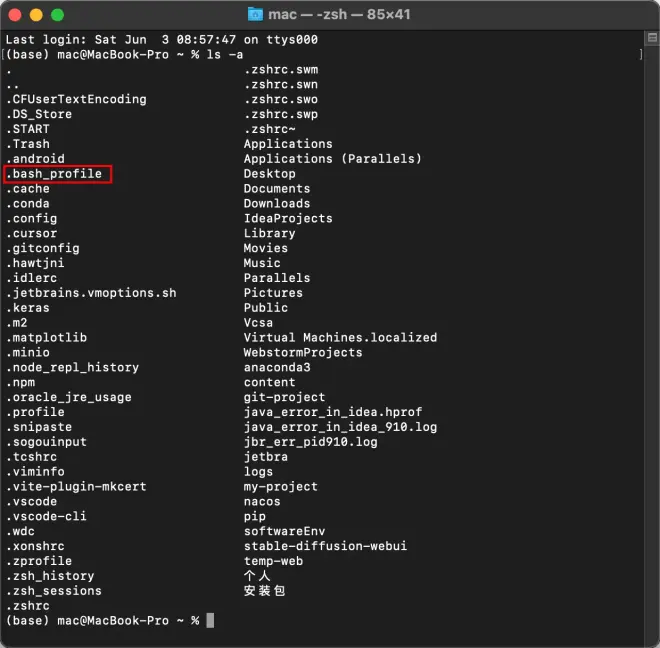
Task: Click the '.android' entry
Action: pyautogui.click(x=35, y=159)
